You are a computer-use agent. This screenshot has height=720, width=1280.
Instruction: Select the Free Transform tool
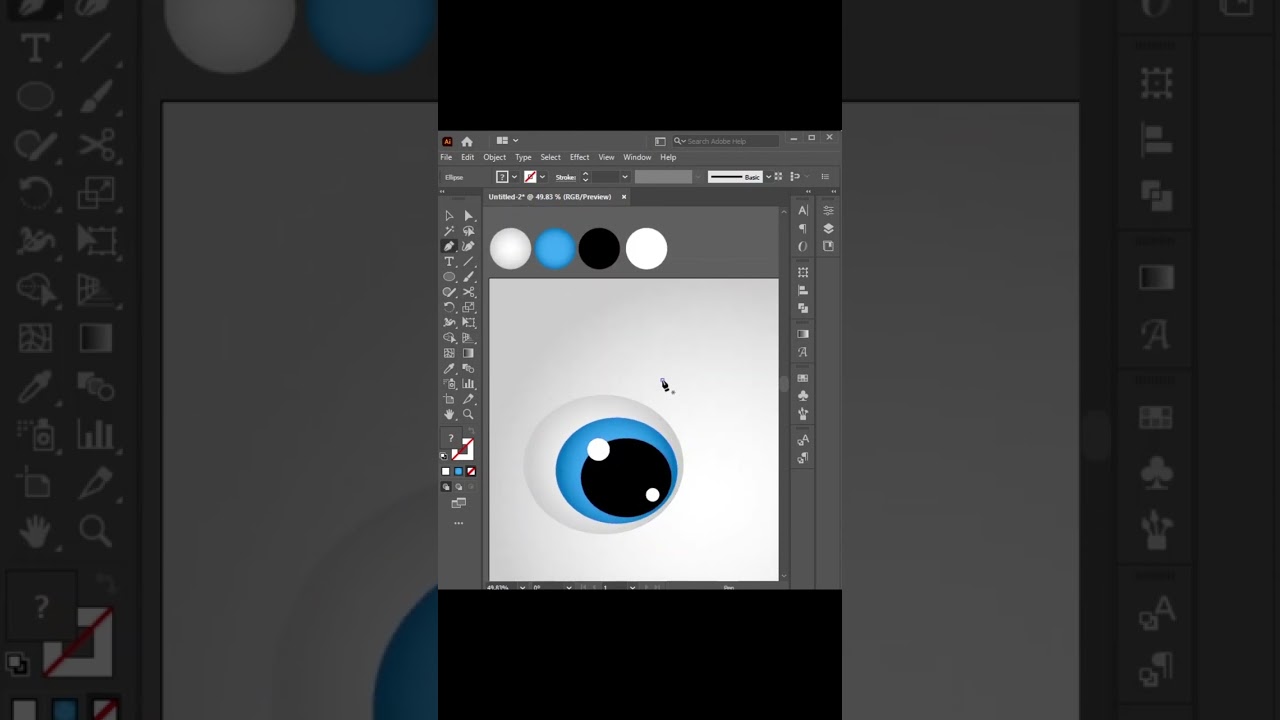pyautogui.click(x=468, y=323)
